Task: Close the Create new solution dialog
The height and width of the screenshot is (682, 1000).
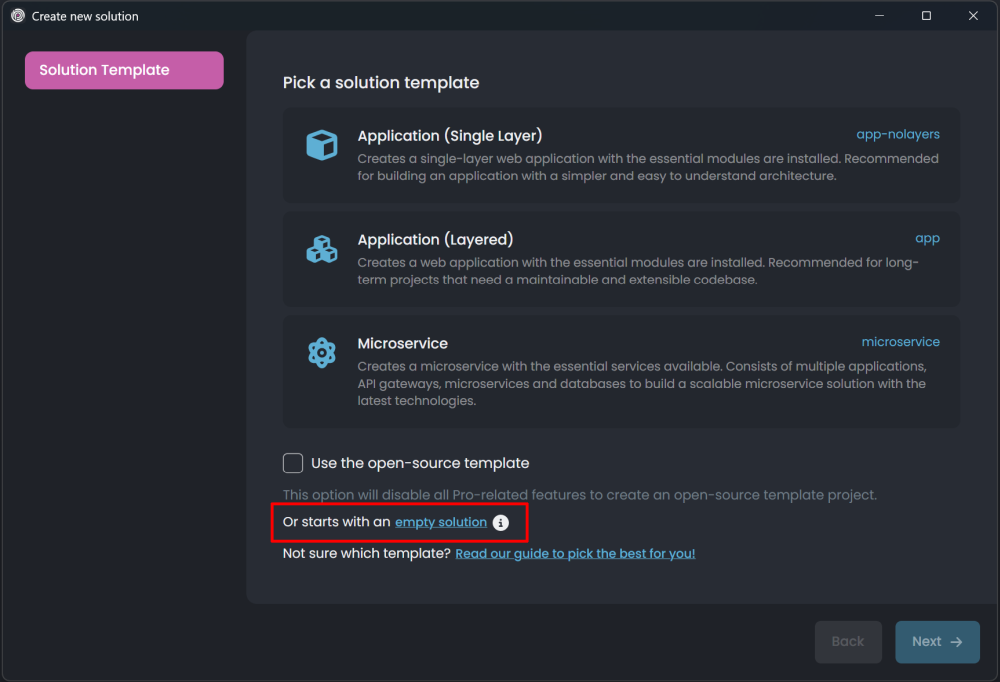Action: (973, 16)
